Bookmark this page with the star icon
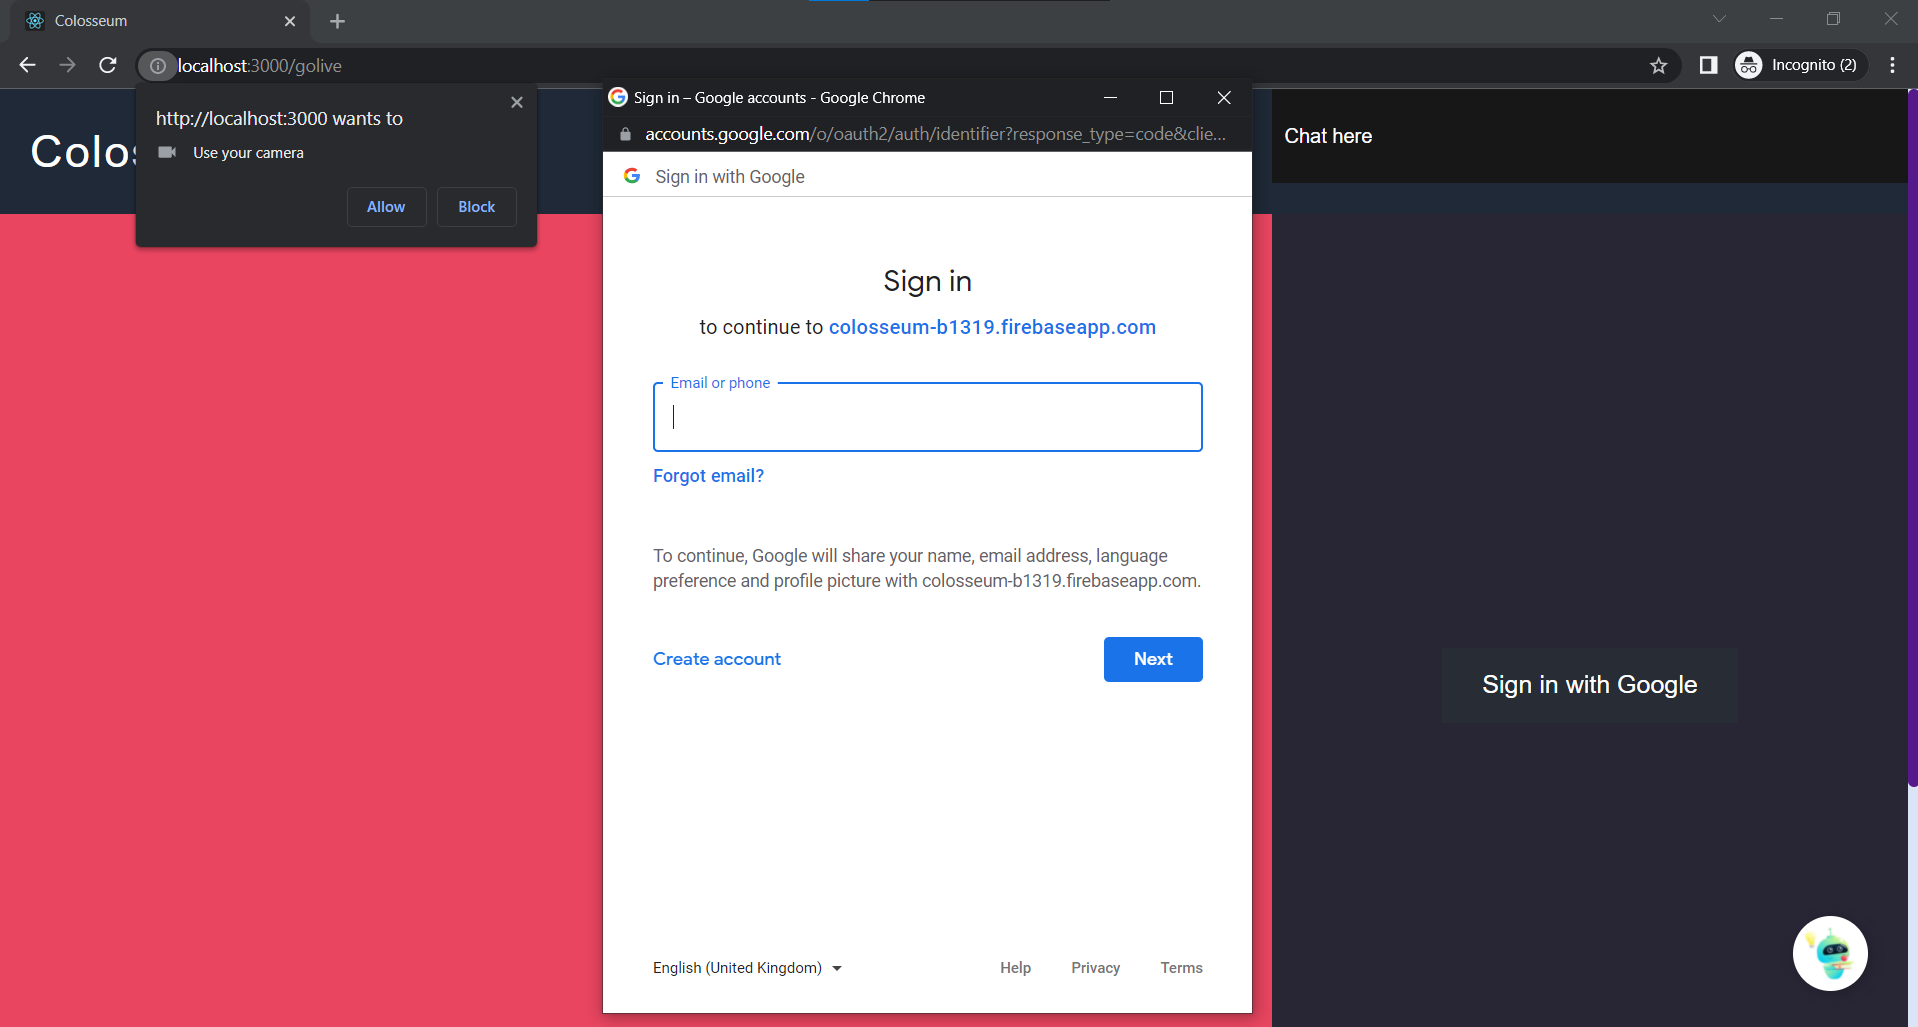The height and width of the screenshot is (1027, 1918). (x=1659, y=65)
